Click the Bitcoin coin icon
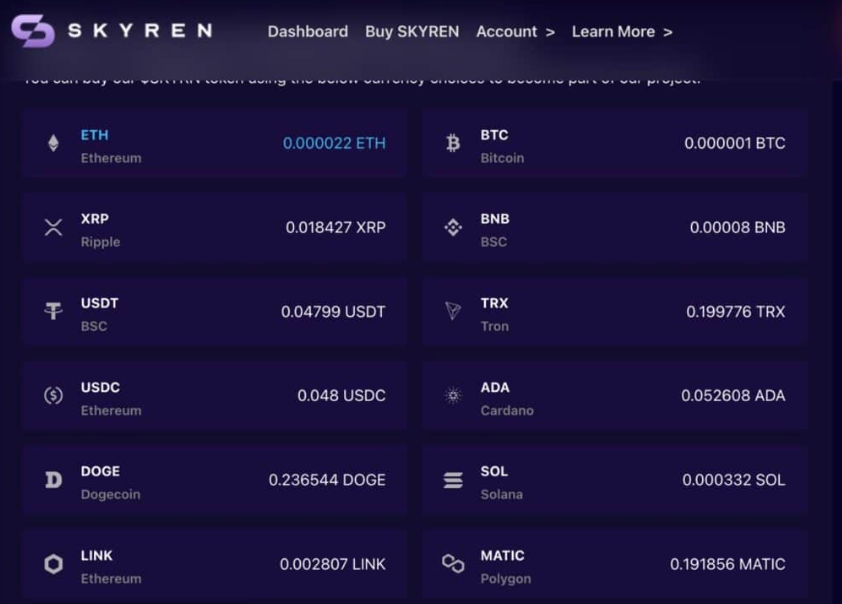 pyautogui.click(x=453, y=143)
